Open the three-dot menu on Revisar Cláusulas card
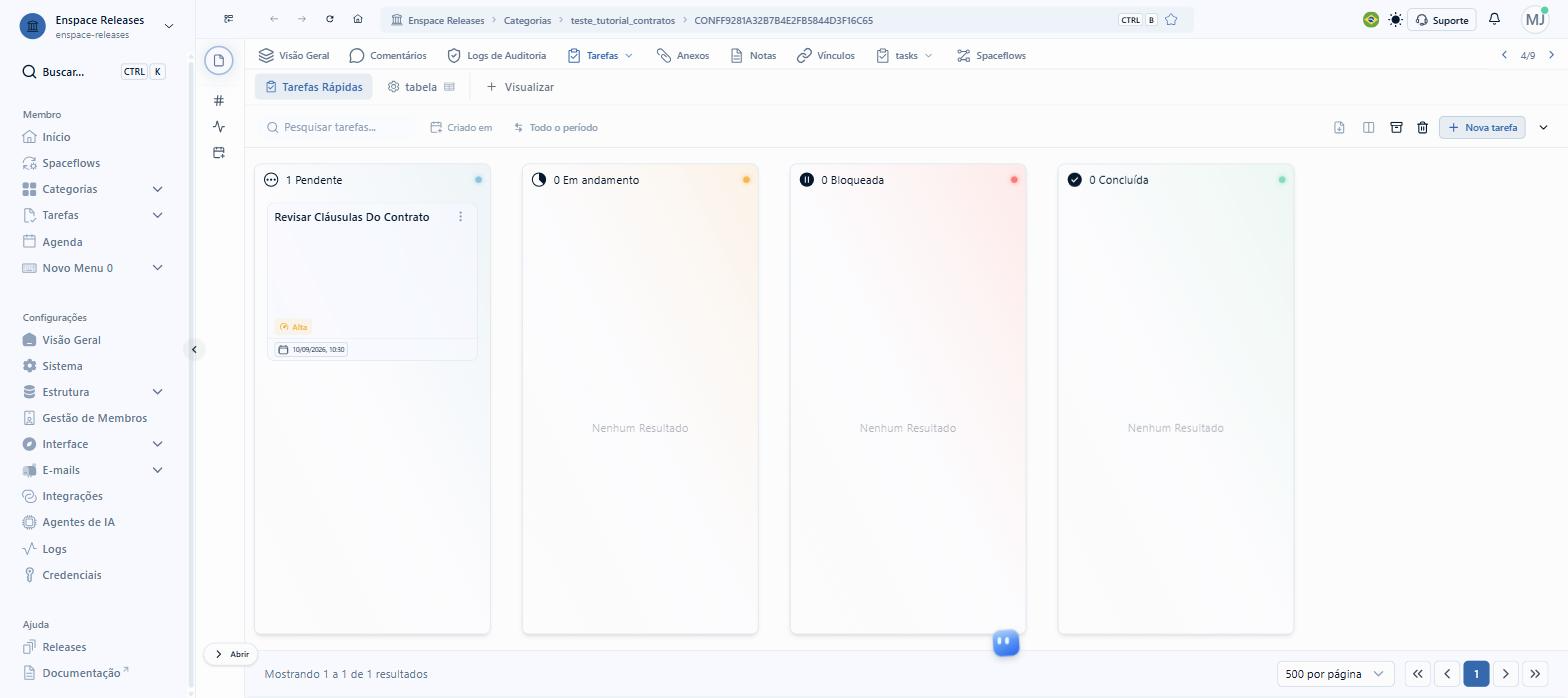Image resolution: width=1568 pixels, height=698 pixels. pos(460,217)
